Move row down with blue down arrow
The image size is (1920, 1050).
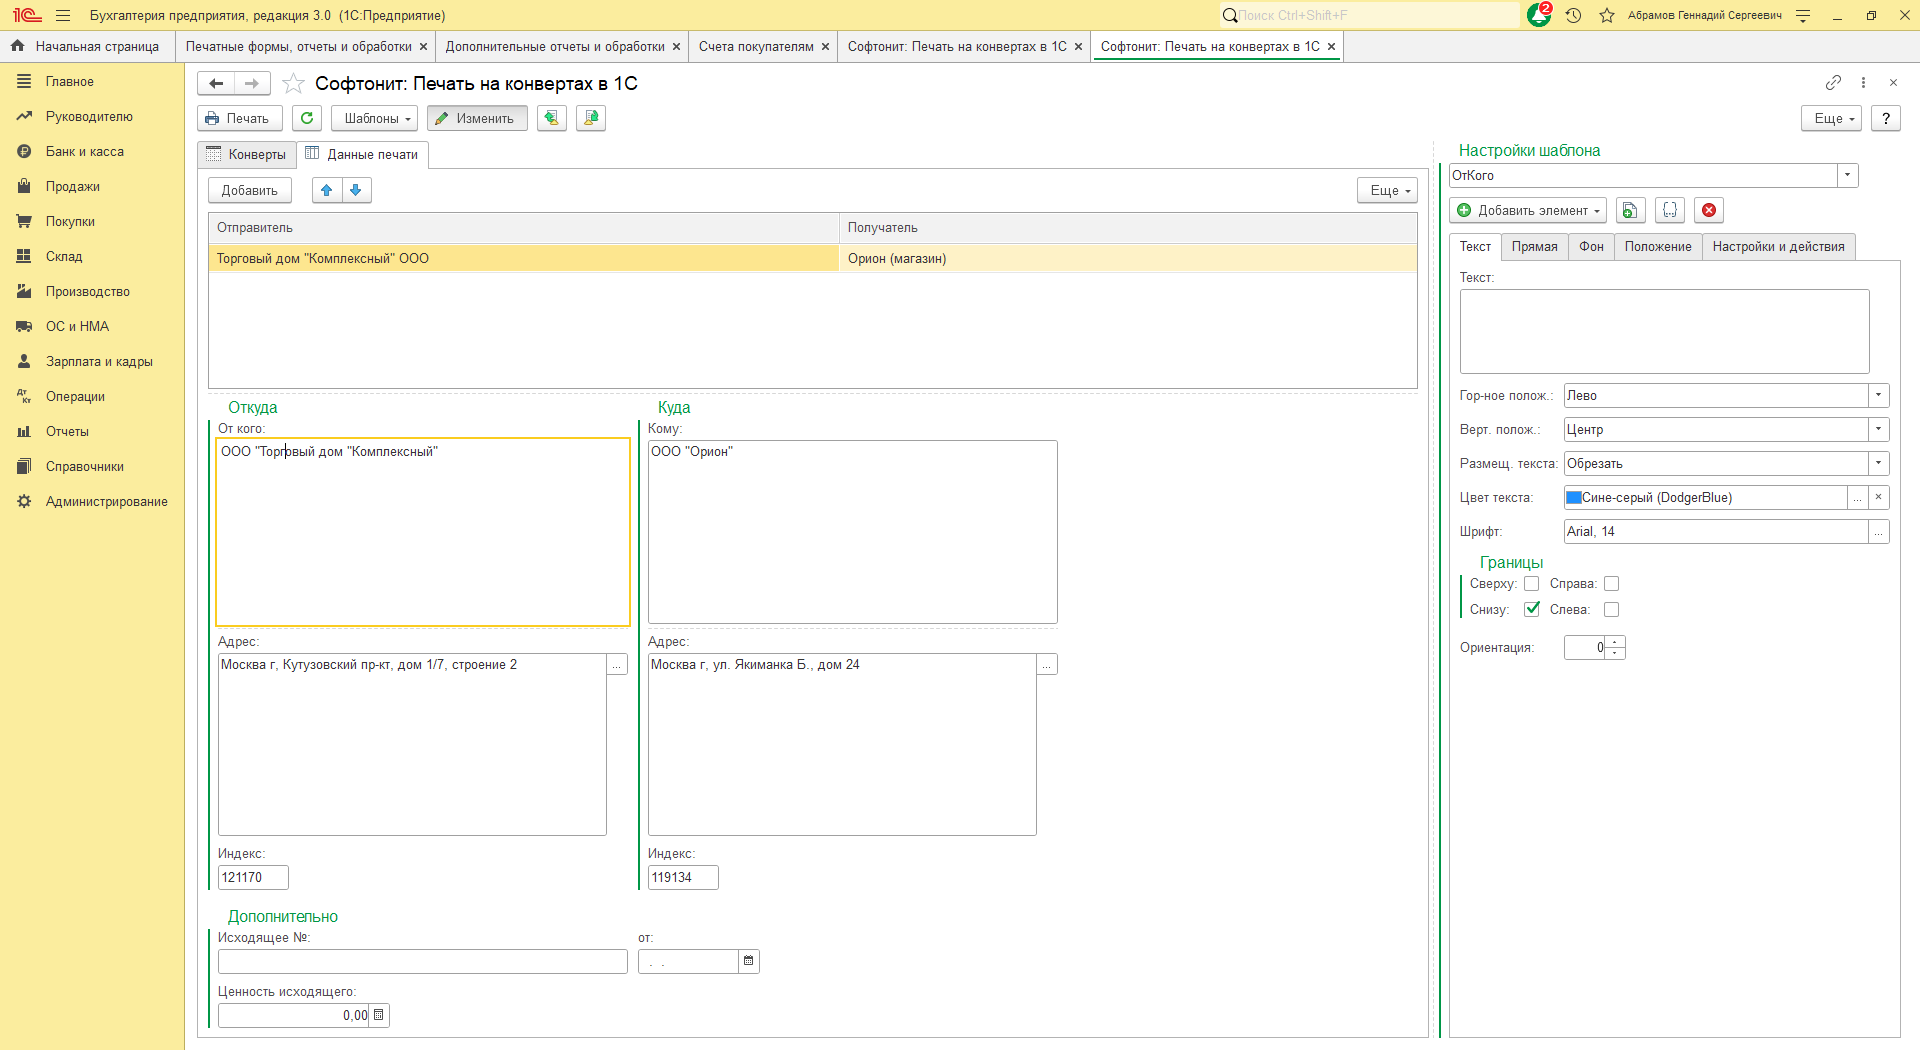pyautogui.click(x=356, y=190)
